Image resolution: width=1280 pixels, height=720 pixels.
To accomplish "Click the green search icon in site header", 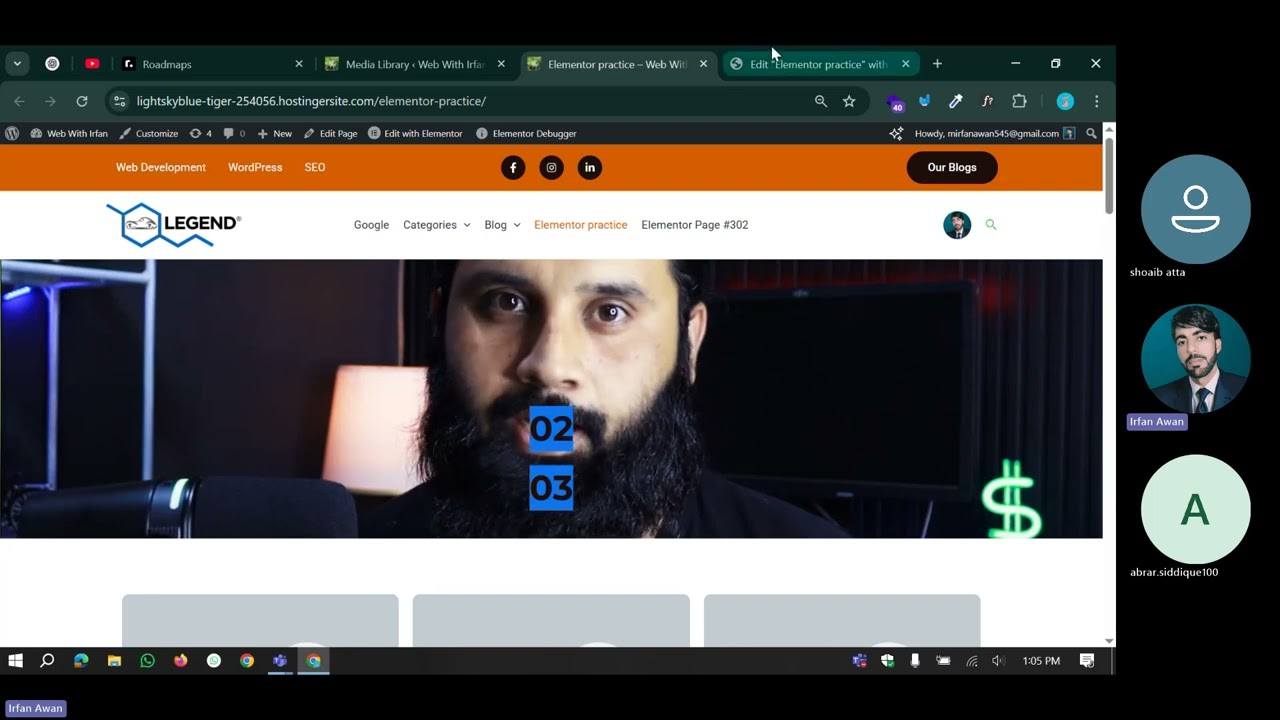I will pyautogui.click(x=991, y=225).
